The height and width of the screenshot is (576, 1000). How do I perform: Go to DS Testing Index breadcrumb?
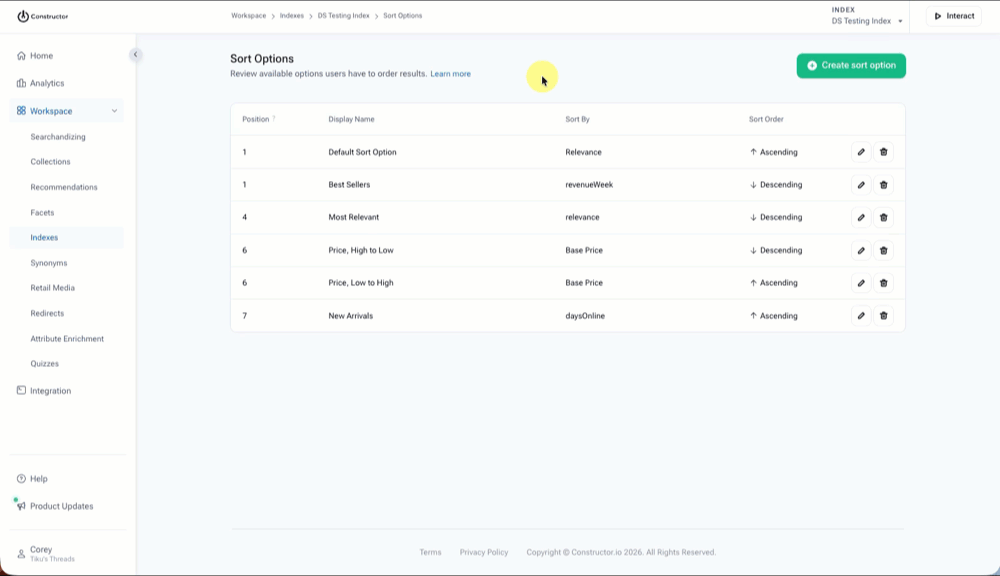click(x=343, y=15)
